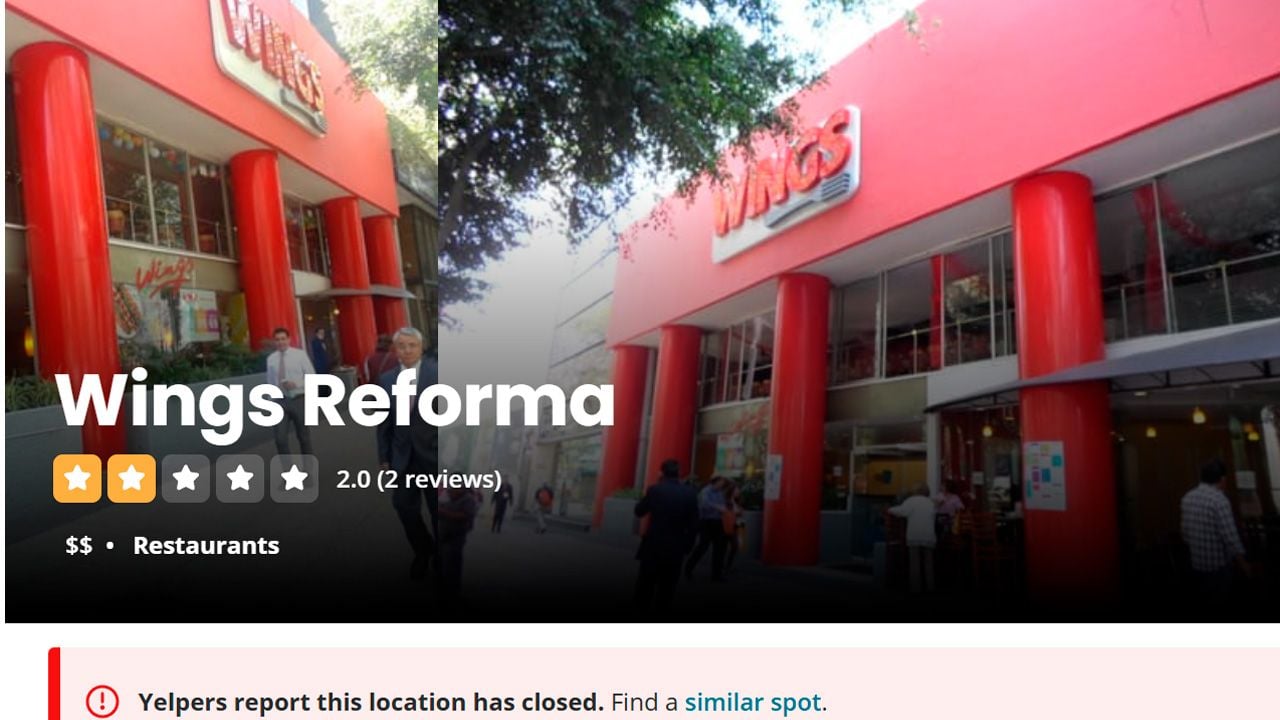Click the bullet separator beside Restaurants
This screenshot has height=720, width=1280.
tap(110, 546)
